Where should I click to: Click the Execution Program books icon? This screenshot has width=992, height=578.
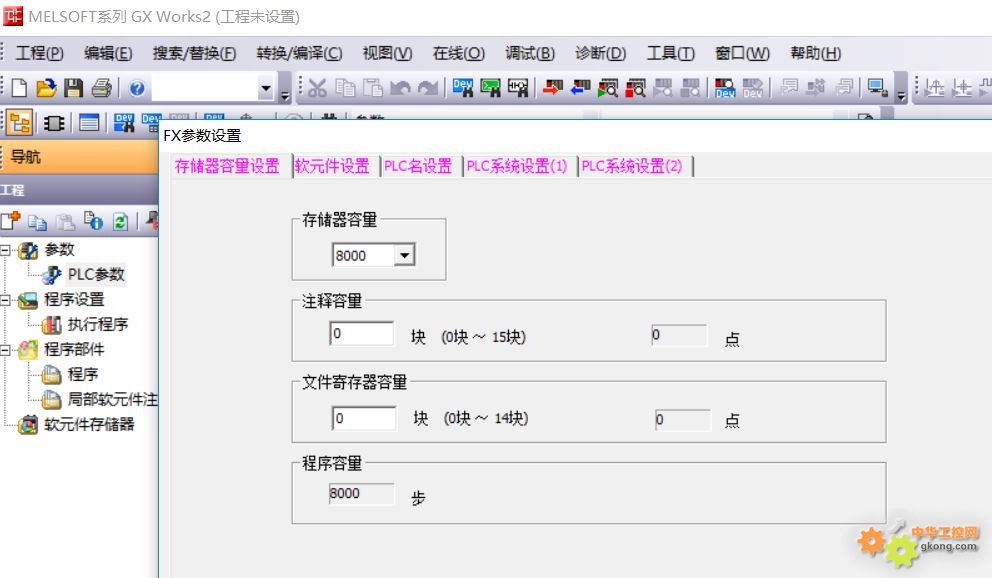pyautogui.click(x=51, y=324)
